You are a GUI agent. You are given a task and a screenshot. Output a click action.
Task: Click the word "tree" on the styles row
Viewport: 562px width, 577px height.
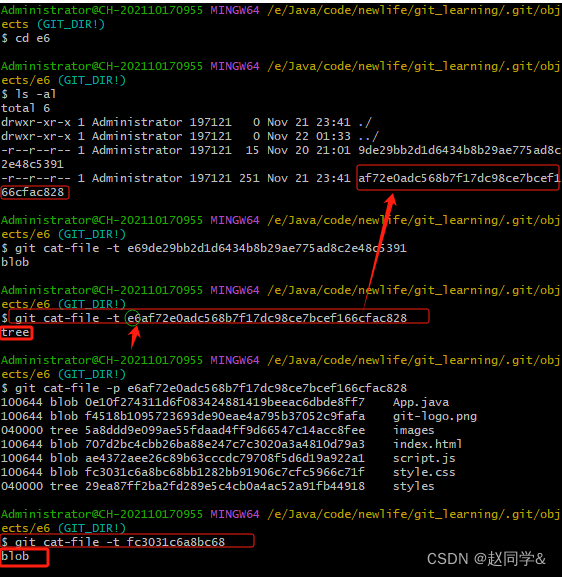pos(64,486)
